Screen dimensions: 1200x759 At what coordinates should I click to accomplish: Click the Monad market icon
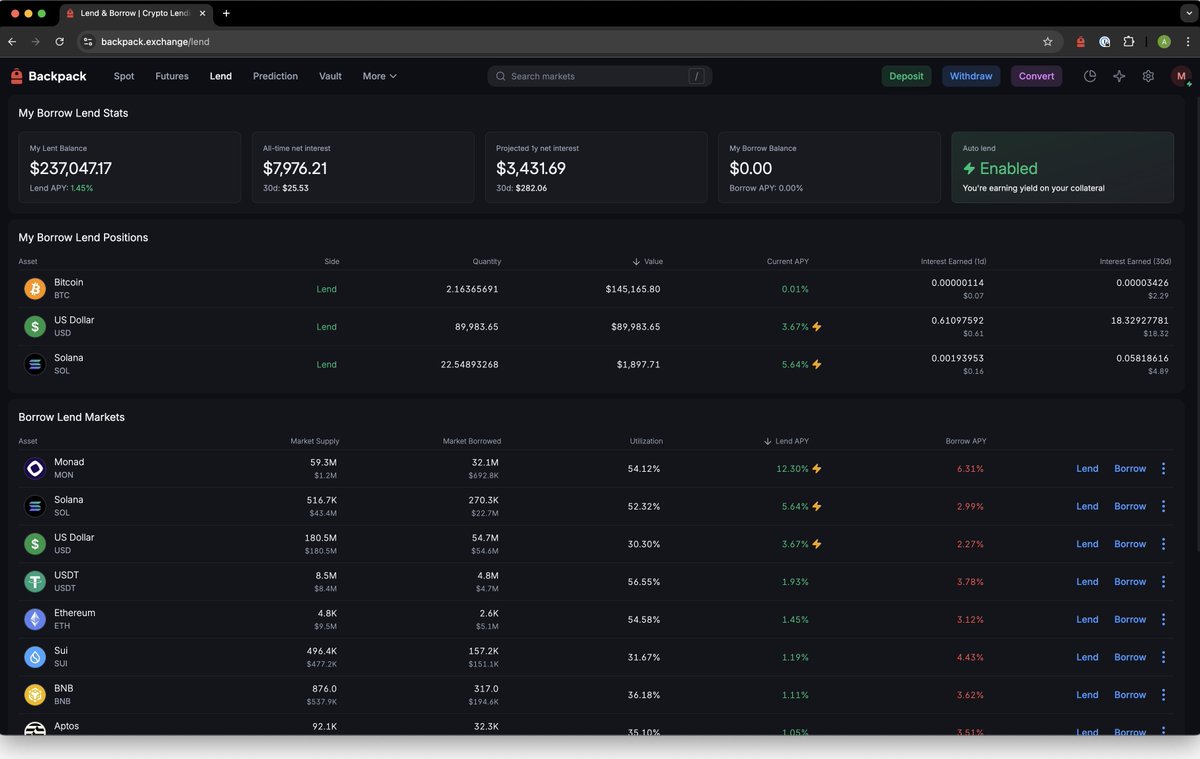coord(35,468)
